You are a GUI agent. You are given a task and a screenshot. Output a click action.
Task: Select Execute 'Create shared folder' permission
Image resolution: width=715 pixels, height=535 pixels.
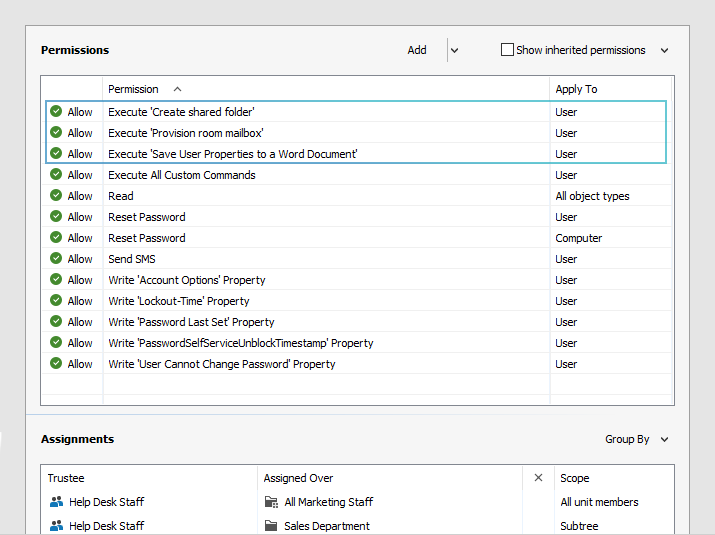(x=181, y=112)
